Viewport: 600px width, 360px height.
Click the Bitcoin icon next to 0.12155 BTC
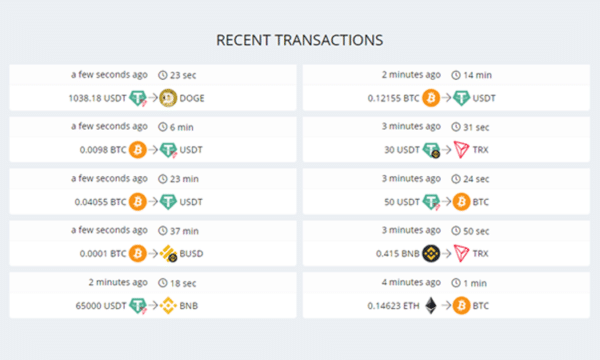[431, 98]
